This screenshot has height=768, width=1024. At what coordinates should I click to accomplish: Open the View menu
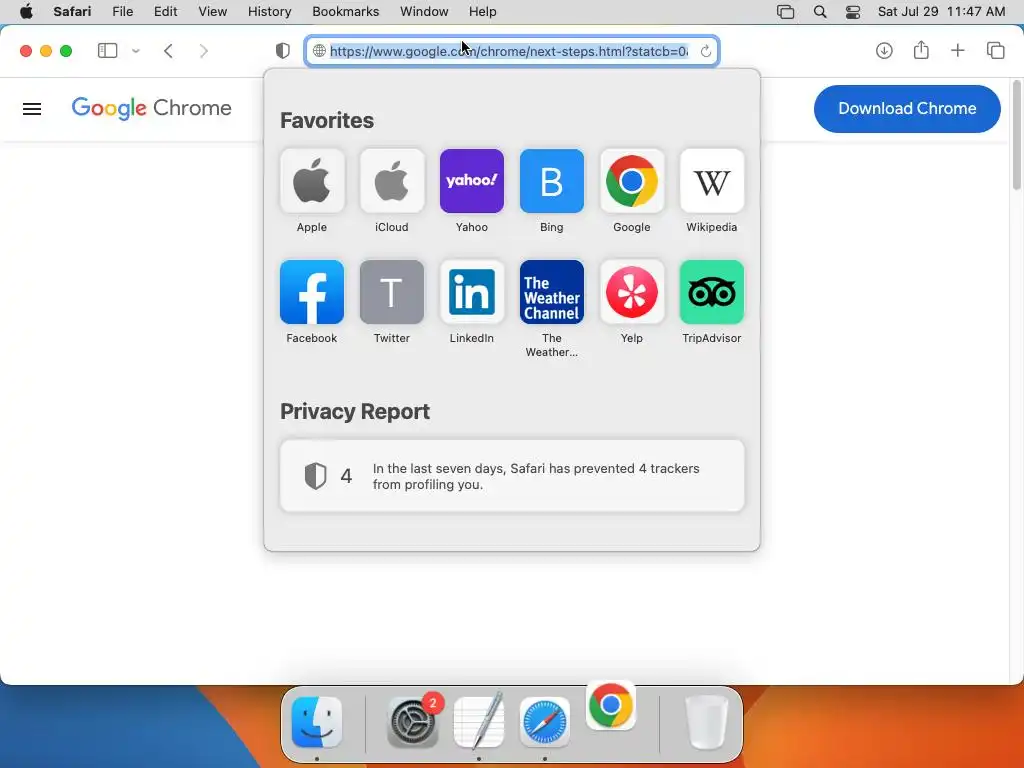click(x=213, y=12)
